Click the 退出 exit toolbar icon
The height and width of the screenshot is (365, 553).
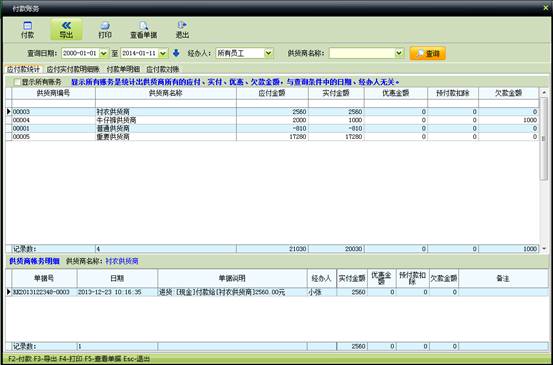point(182,30)
